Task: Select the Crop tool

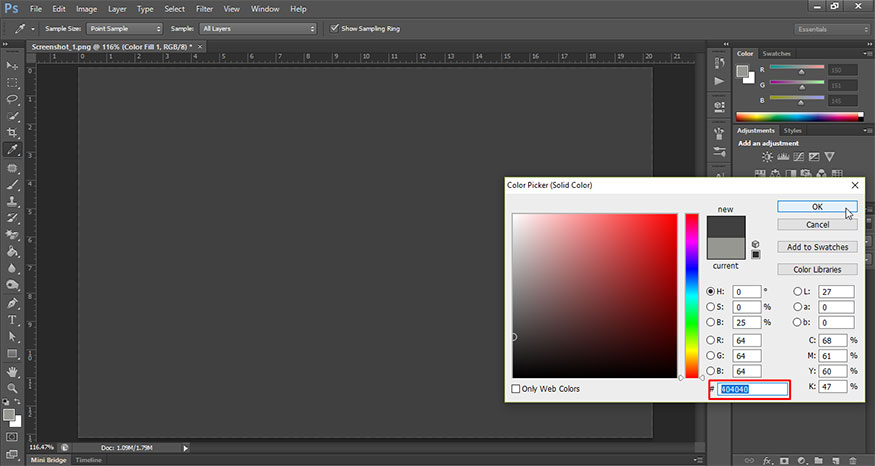Action: click(x=12, y=133)
